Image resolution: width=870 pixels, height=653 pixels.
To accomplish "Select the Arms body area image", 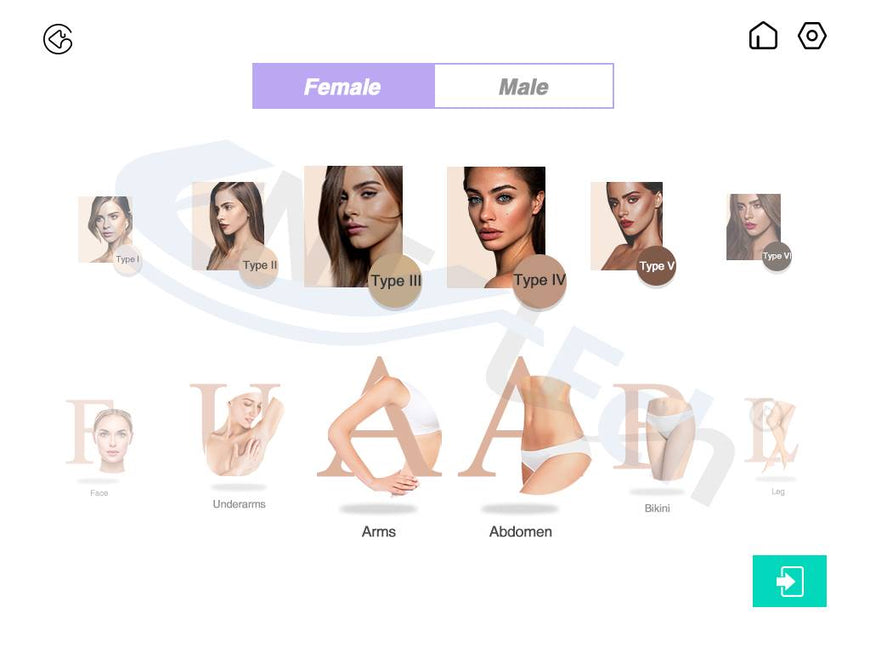I will (x=379, y=426).
